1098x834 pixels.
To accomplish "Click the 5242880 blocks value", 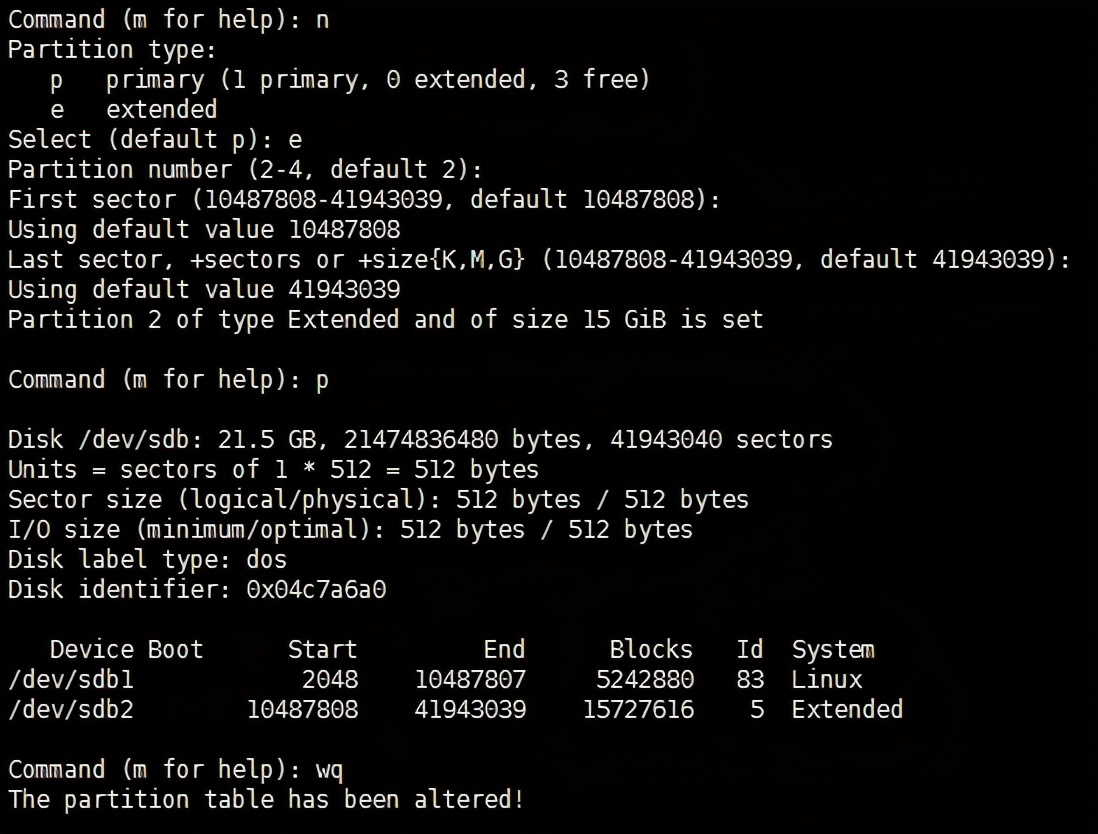I will coord(644,680).
